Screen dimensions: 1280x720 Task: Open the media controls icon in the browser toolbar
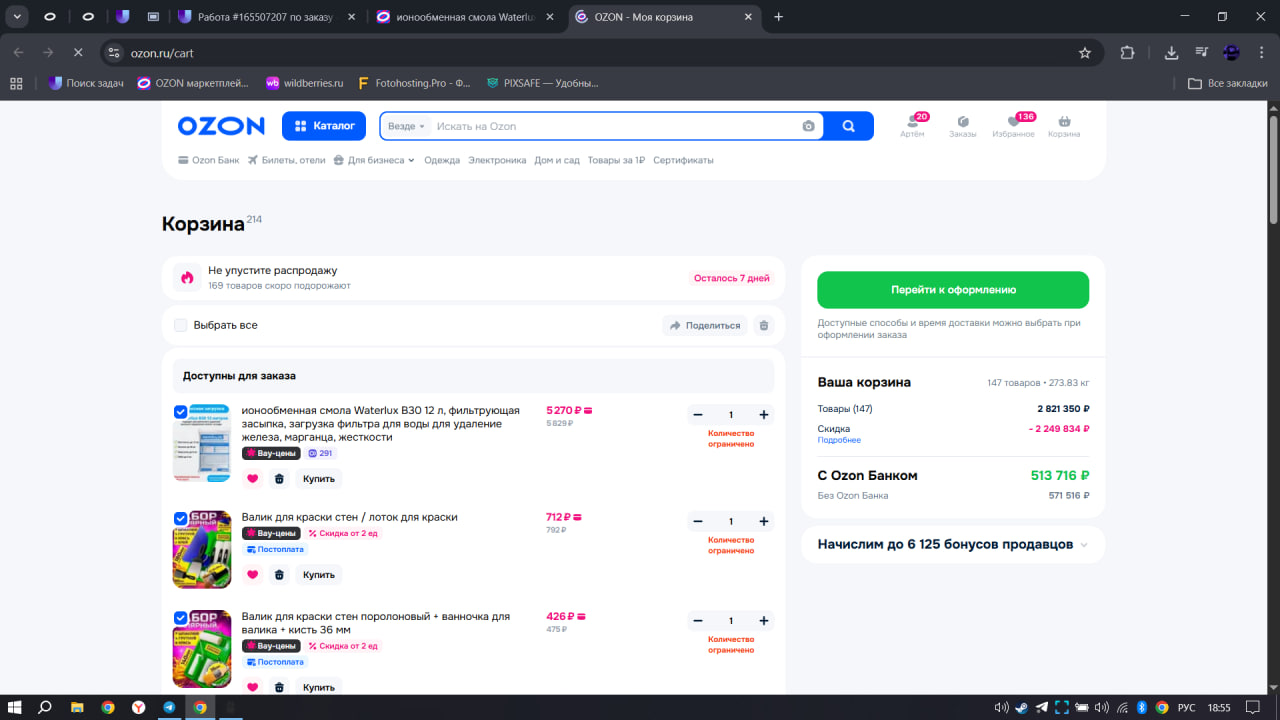point(1202,53)
